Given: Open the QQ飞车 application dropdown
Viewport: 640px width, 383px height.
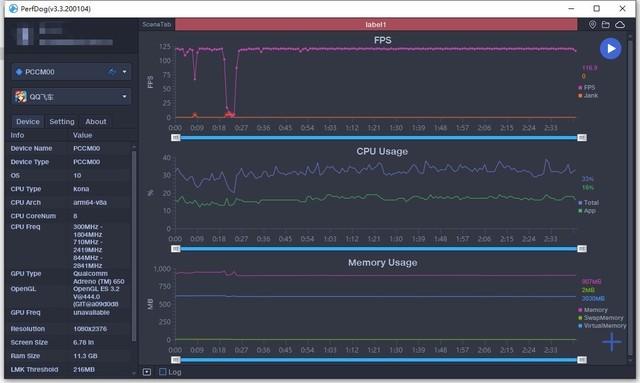Looking at the screenshot, I should tap(124, 97).
